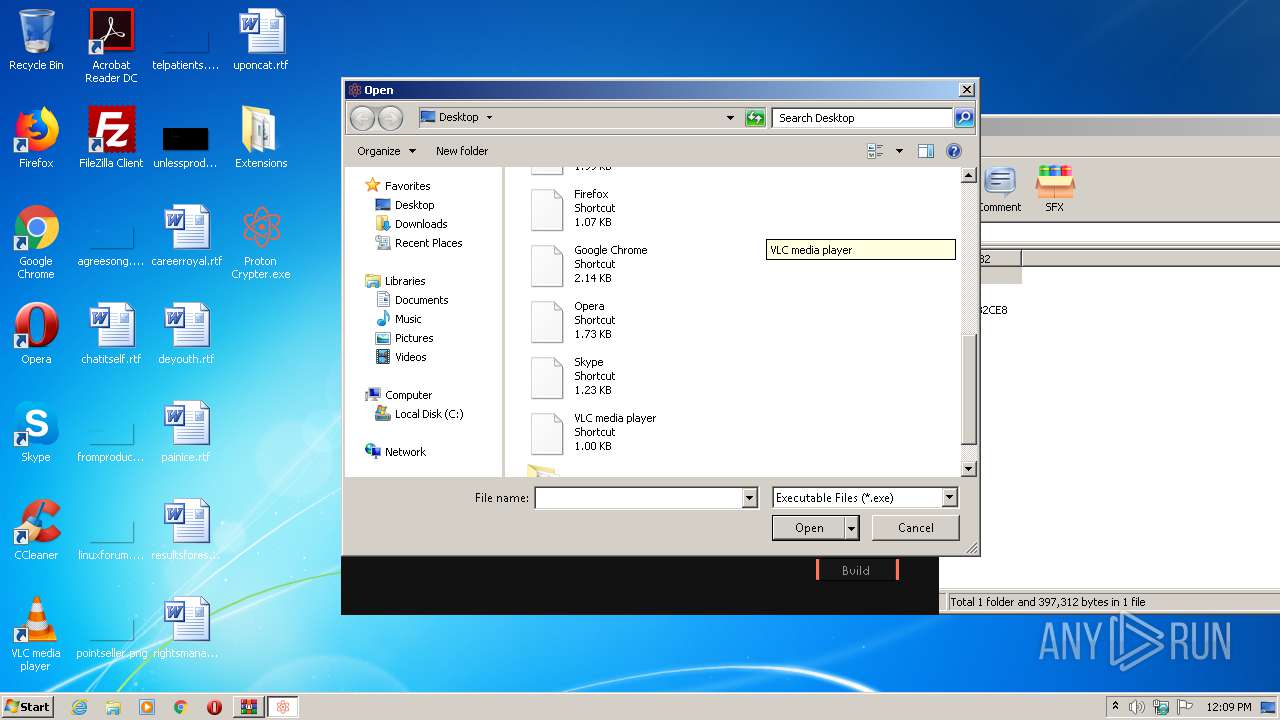This screenshot has width=1280, height=720.
Task: Open the Open button split arrow
Action: 851,528
